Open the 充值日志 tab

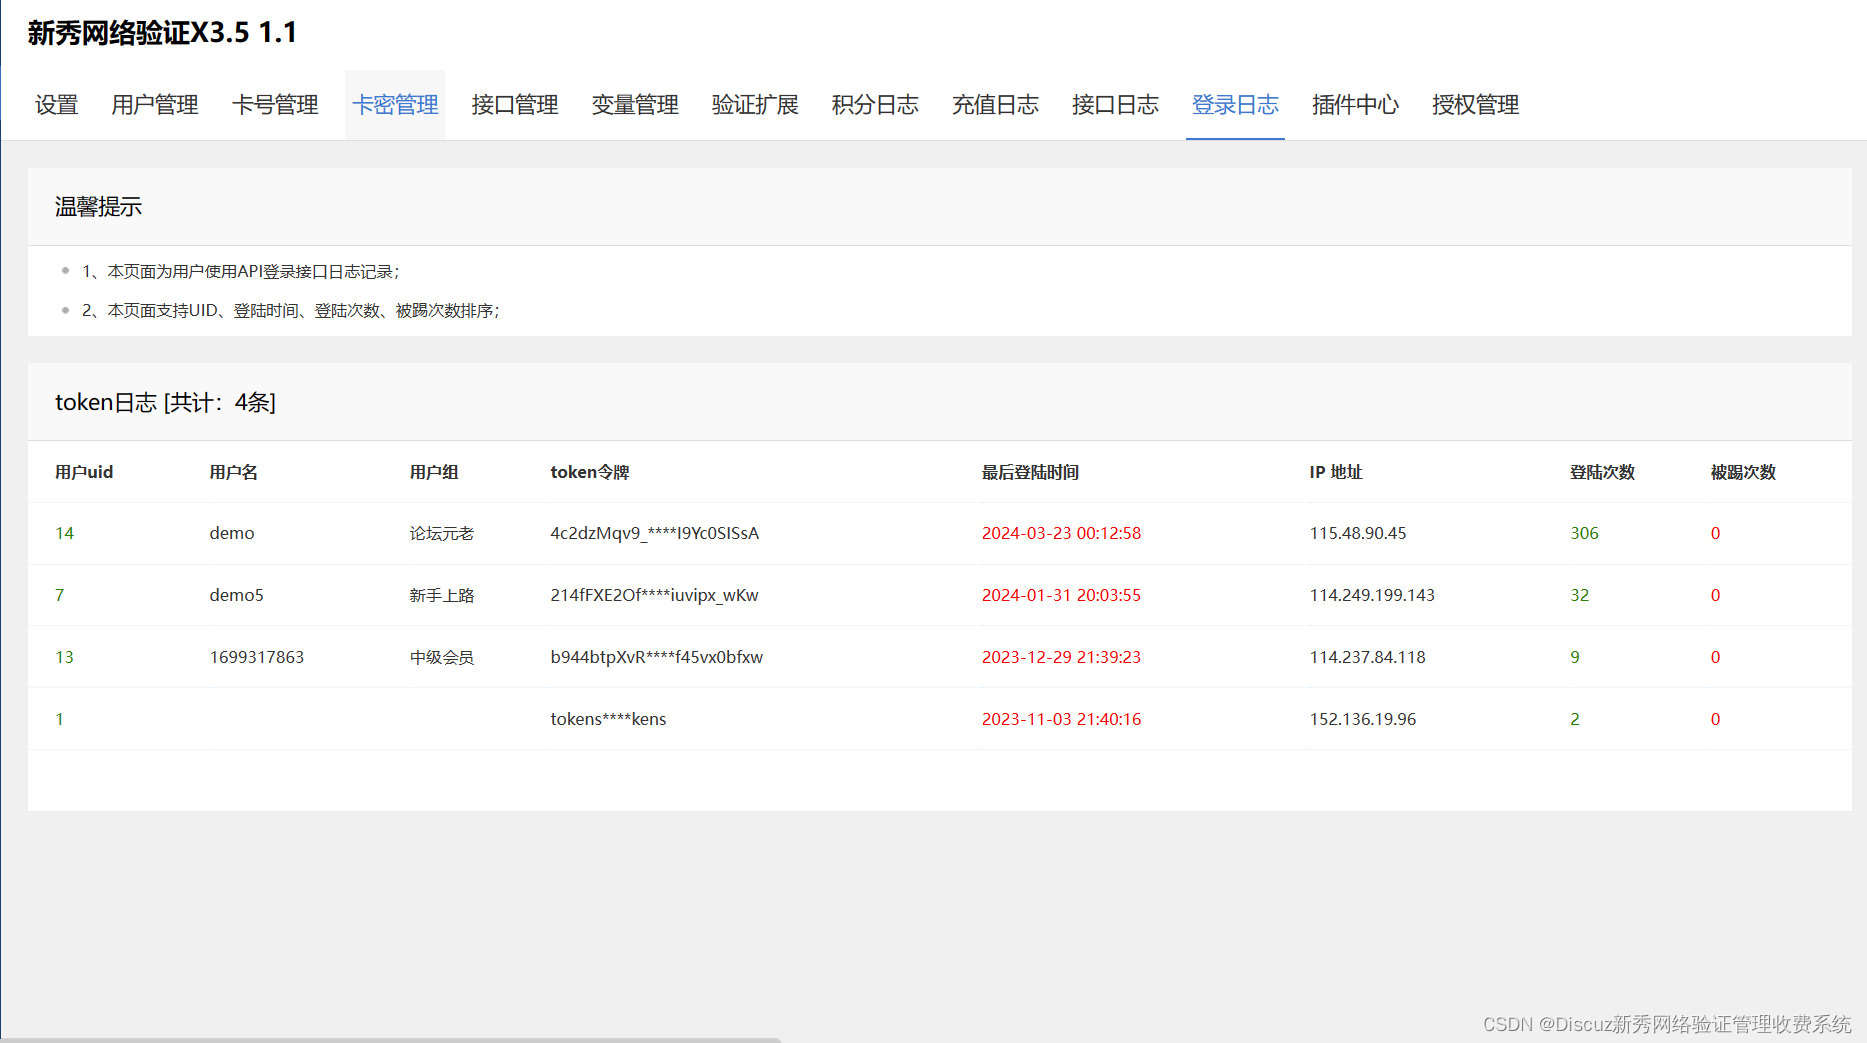(x=995, y=105)
